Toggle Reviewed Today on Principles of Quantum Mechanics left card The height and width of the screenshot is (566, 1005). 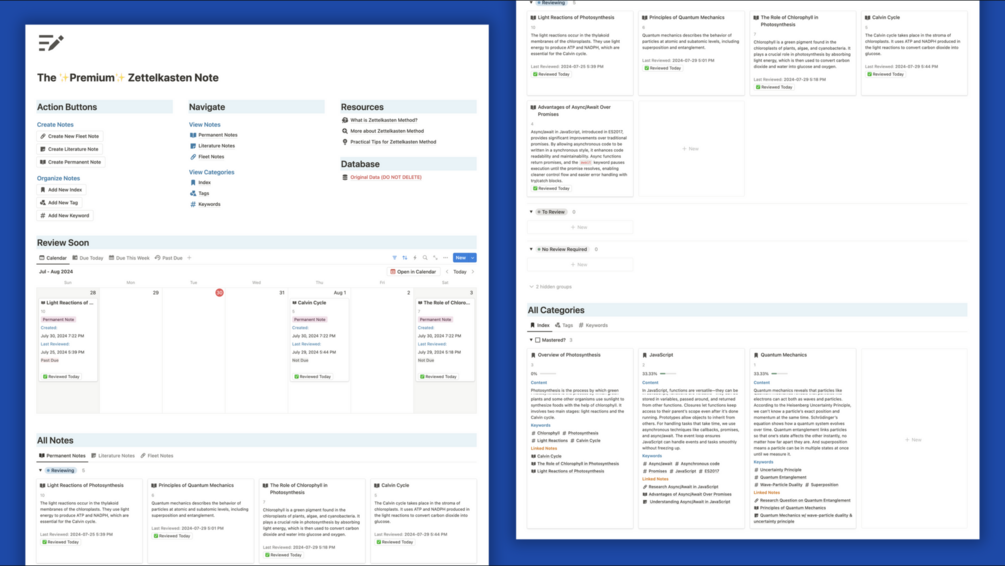(173, 536)
